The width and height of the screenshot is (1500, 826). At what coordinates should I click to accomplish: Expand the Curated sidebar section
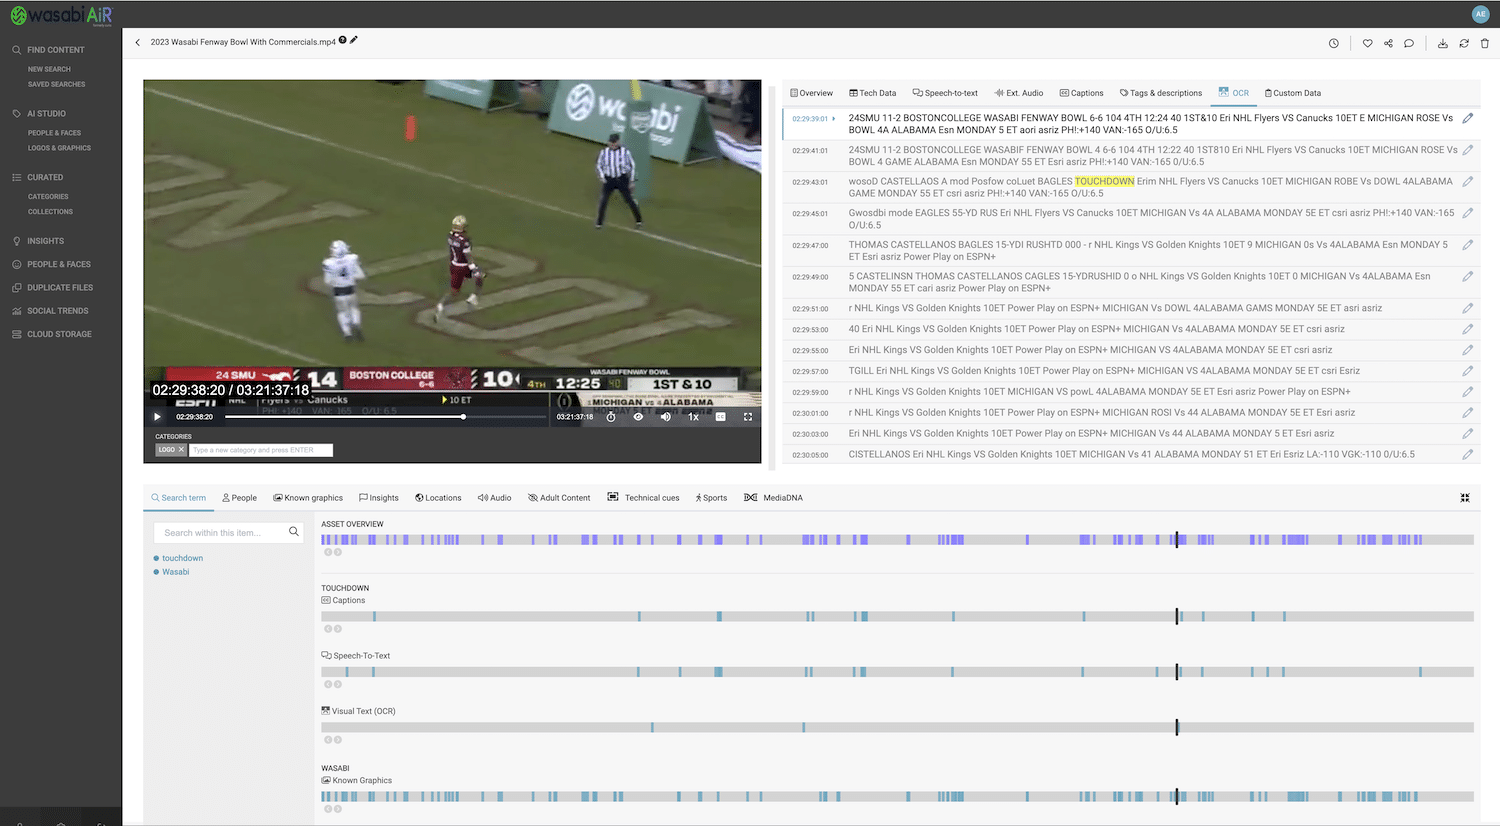coord(37,178)
